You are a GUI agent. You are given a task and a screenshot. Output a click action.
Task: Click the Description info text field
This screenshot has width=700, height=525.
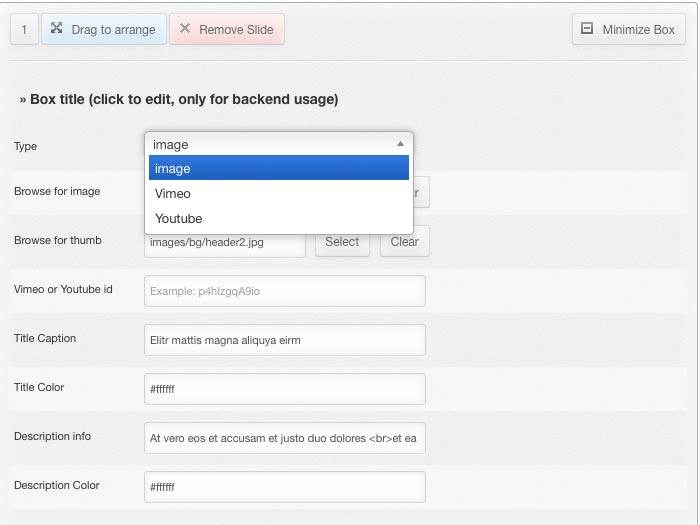point(284,438)
